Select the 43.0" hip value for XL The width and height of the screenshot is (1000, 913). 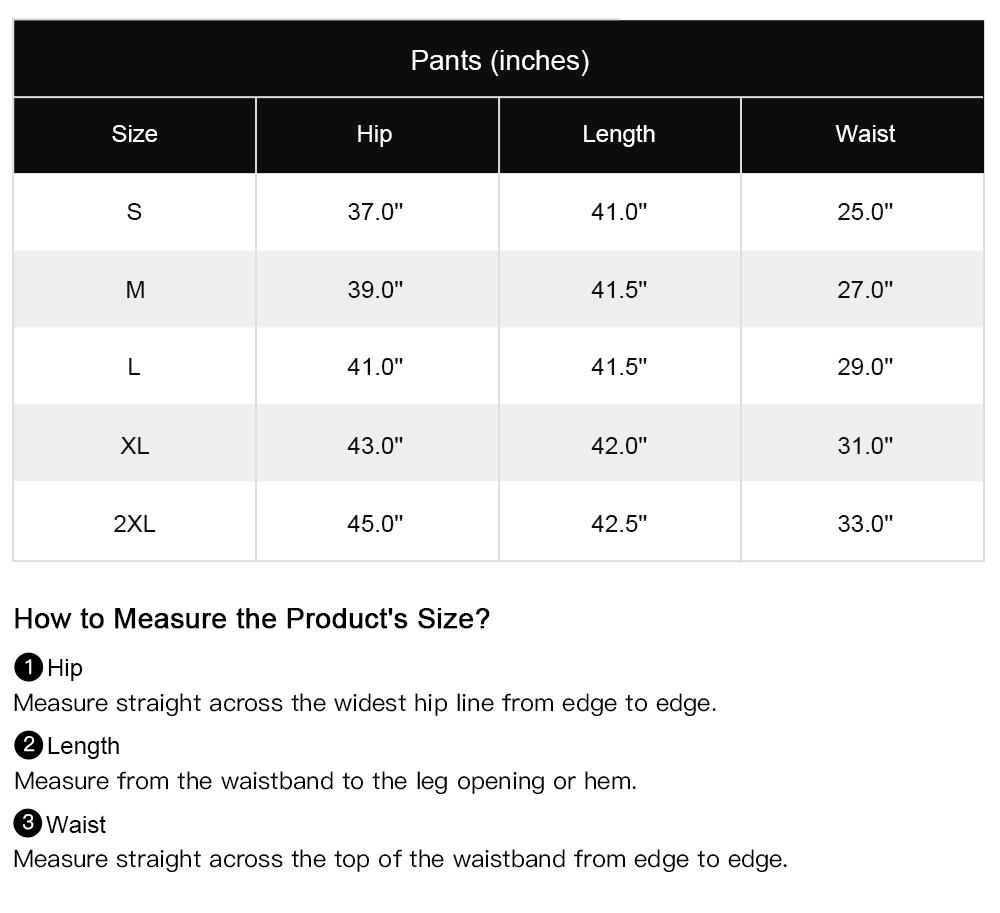click(375, 446)
